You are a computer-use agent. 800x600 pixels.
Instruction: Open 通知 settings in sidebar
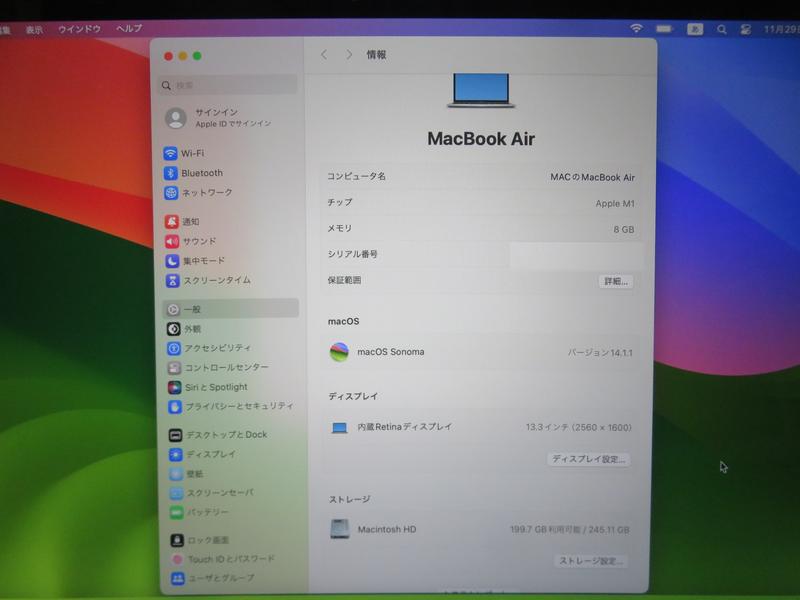[182, 221]
